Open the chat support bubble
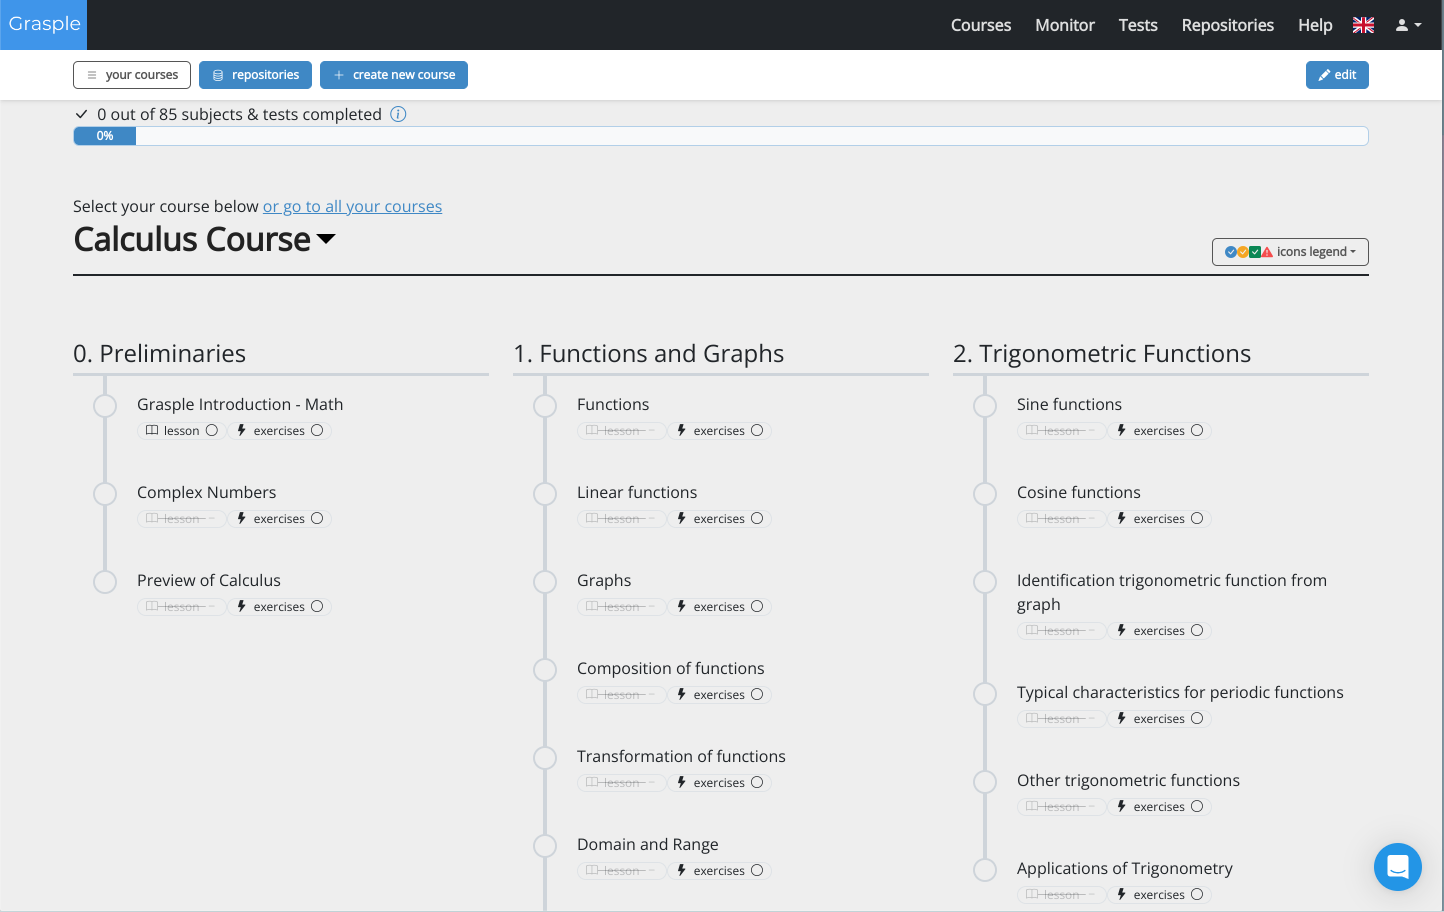Image resolution: width=1444 pixels, height=912 pixels. pyautogui.click(x=1397, y=867)
